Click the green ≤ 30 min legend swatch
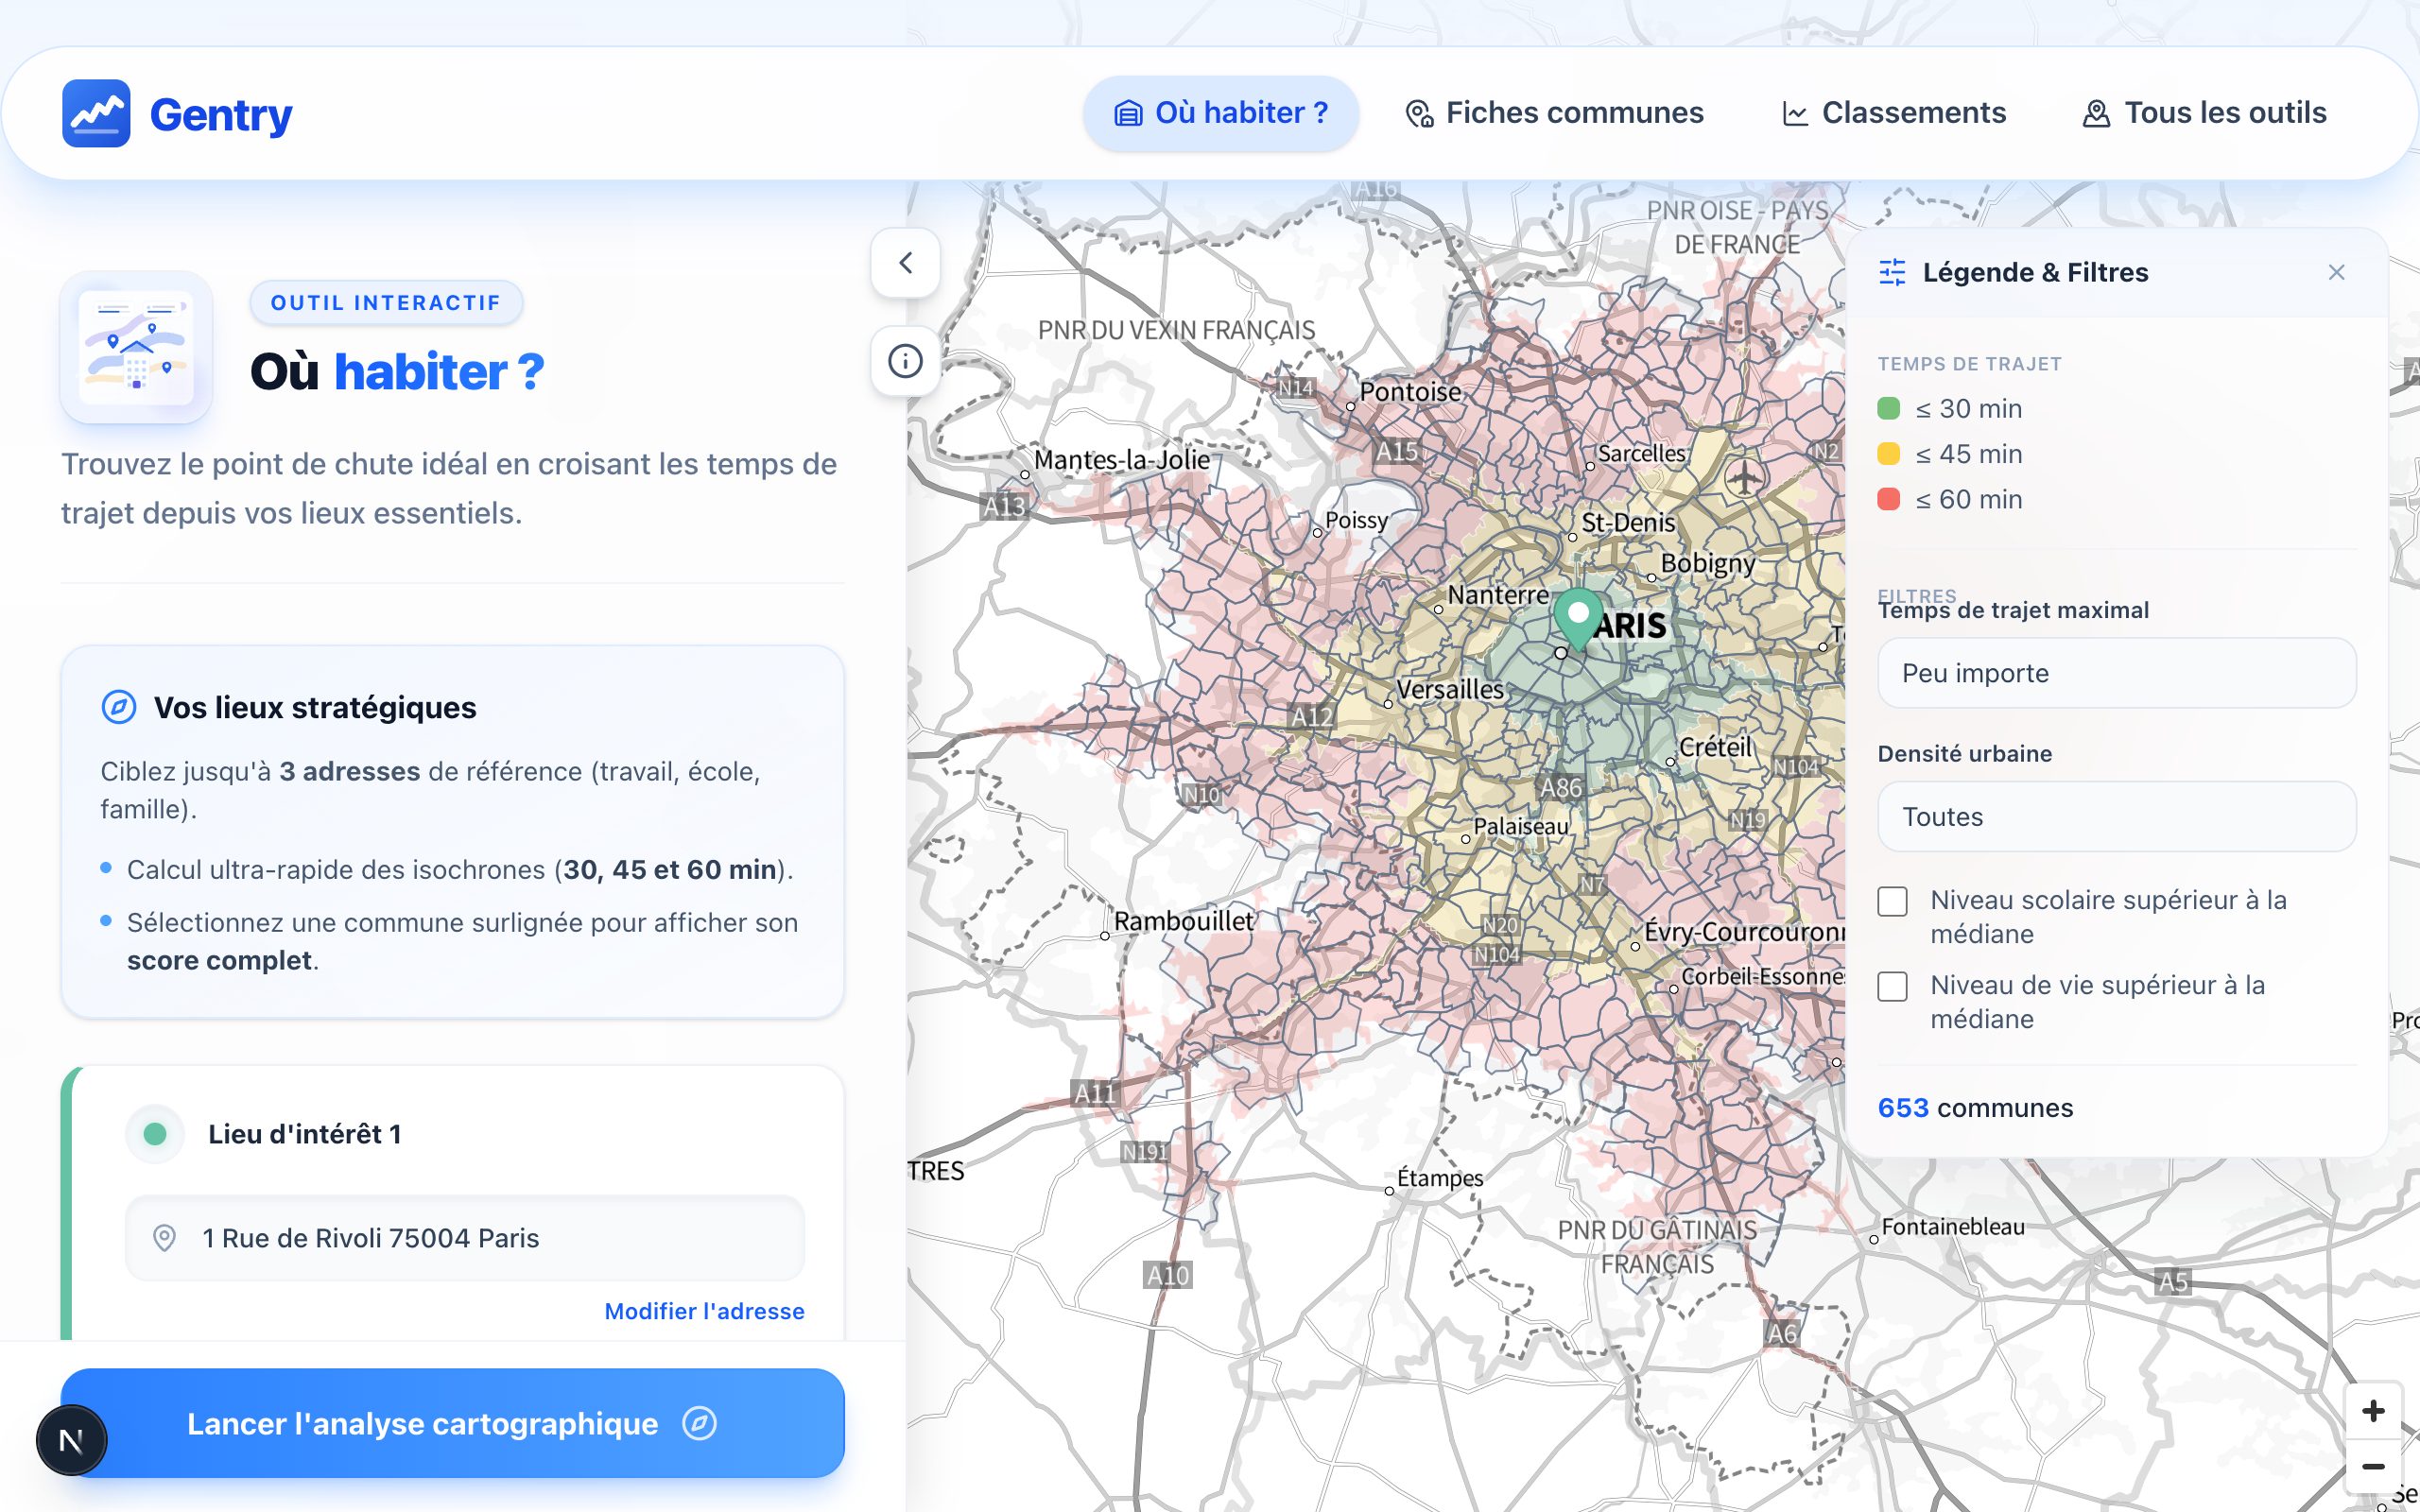Screen dimensions: 2420x1512 pos(1888,408)
